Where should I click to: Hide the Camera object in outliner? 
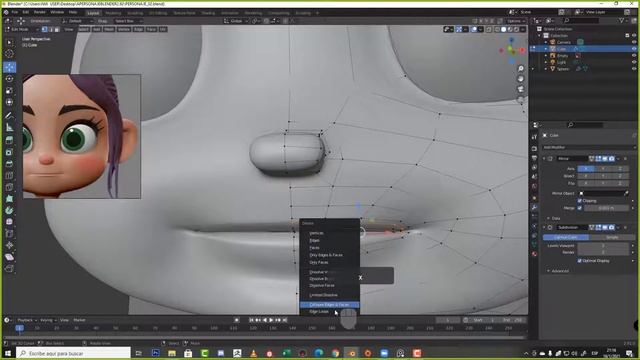(x=634, y=42)
